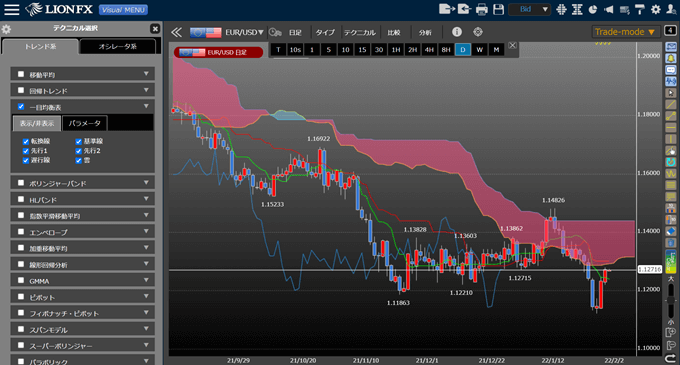
Task: Expand the ボリンジャーバンド dropdown arrow
Action: [x=146, y=182]
